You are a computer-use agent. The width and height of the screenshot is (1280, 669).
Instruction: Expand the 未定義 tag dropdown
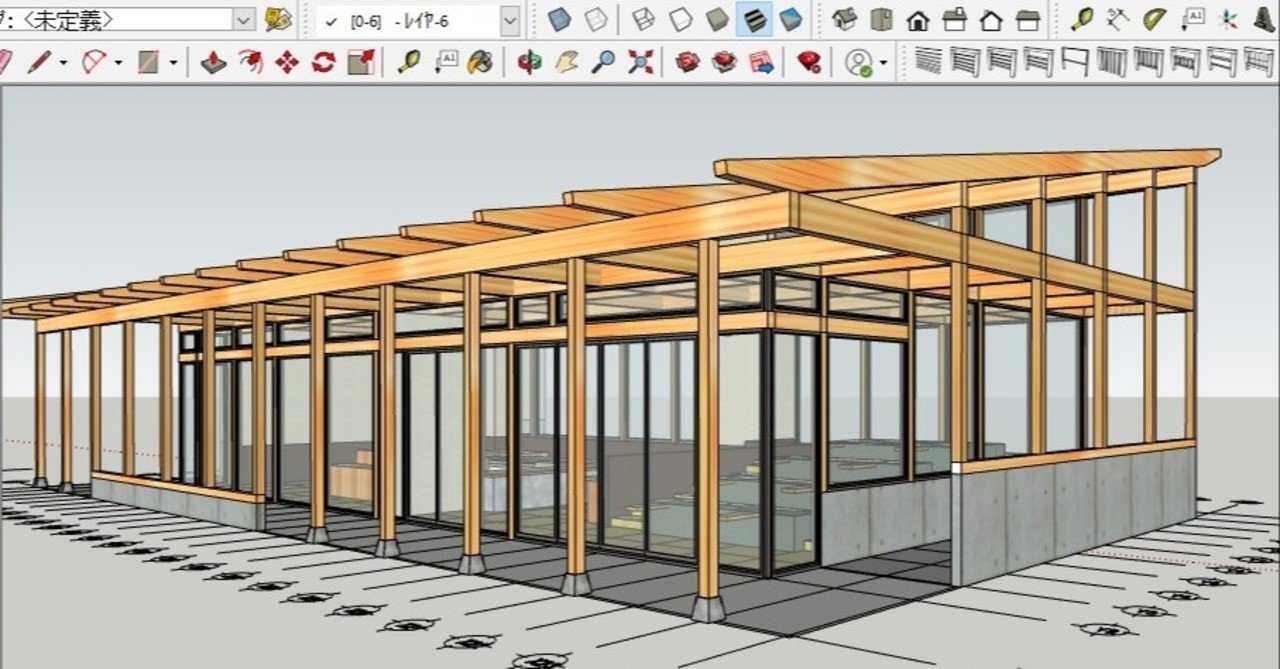coord(245,20)
